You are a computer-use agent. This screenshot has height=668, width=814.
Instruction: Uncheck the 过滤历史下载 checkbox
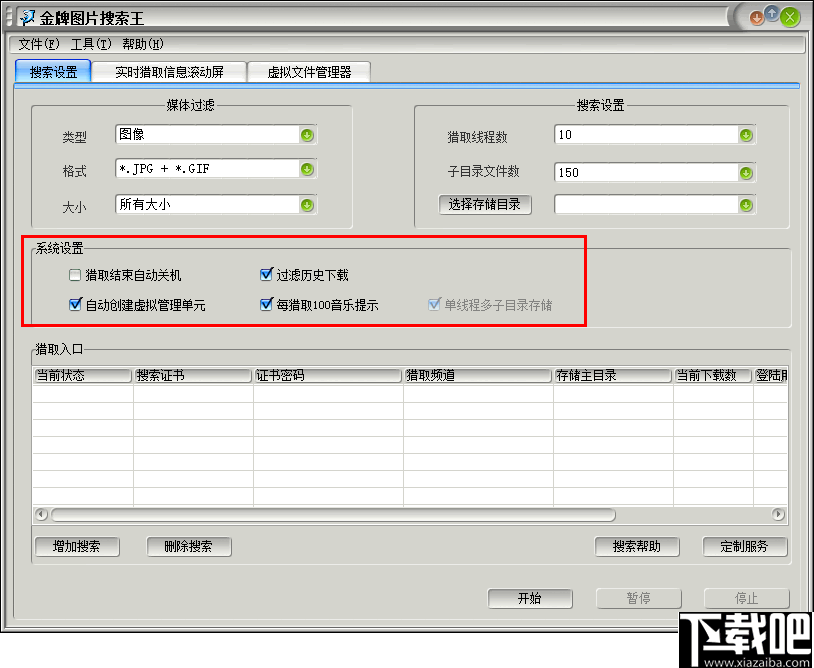click(266, 273)
